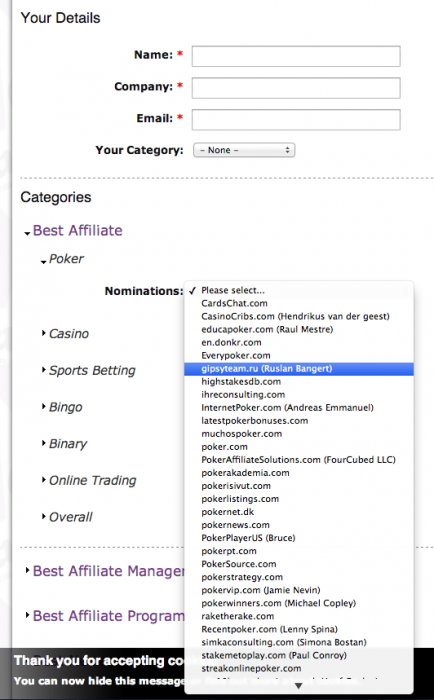The image size is (434, 700).
Task: Expand the Casino subcategory
Action: point(65,333)
